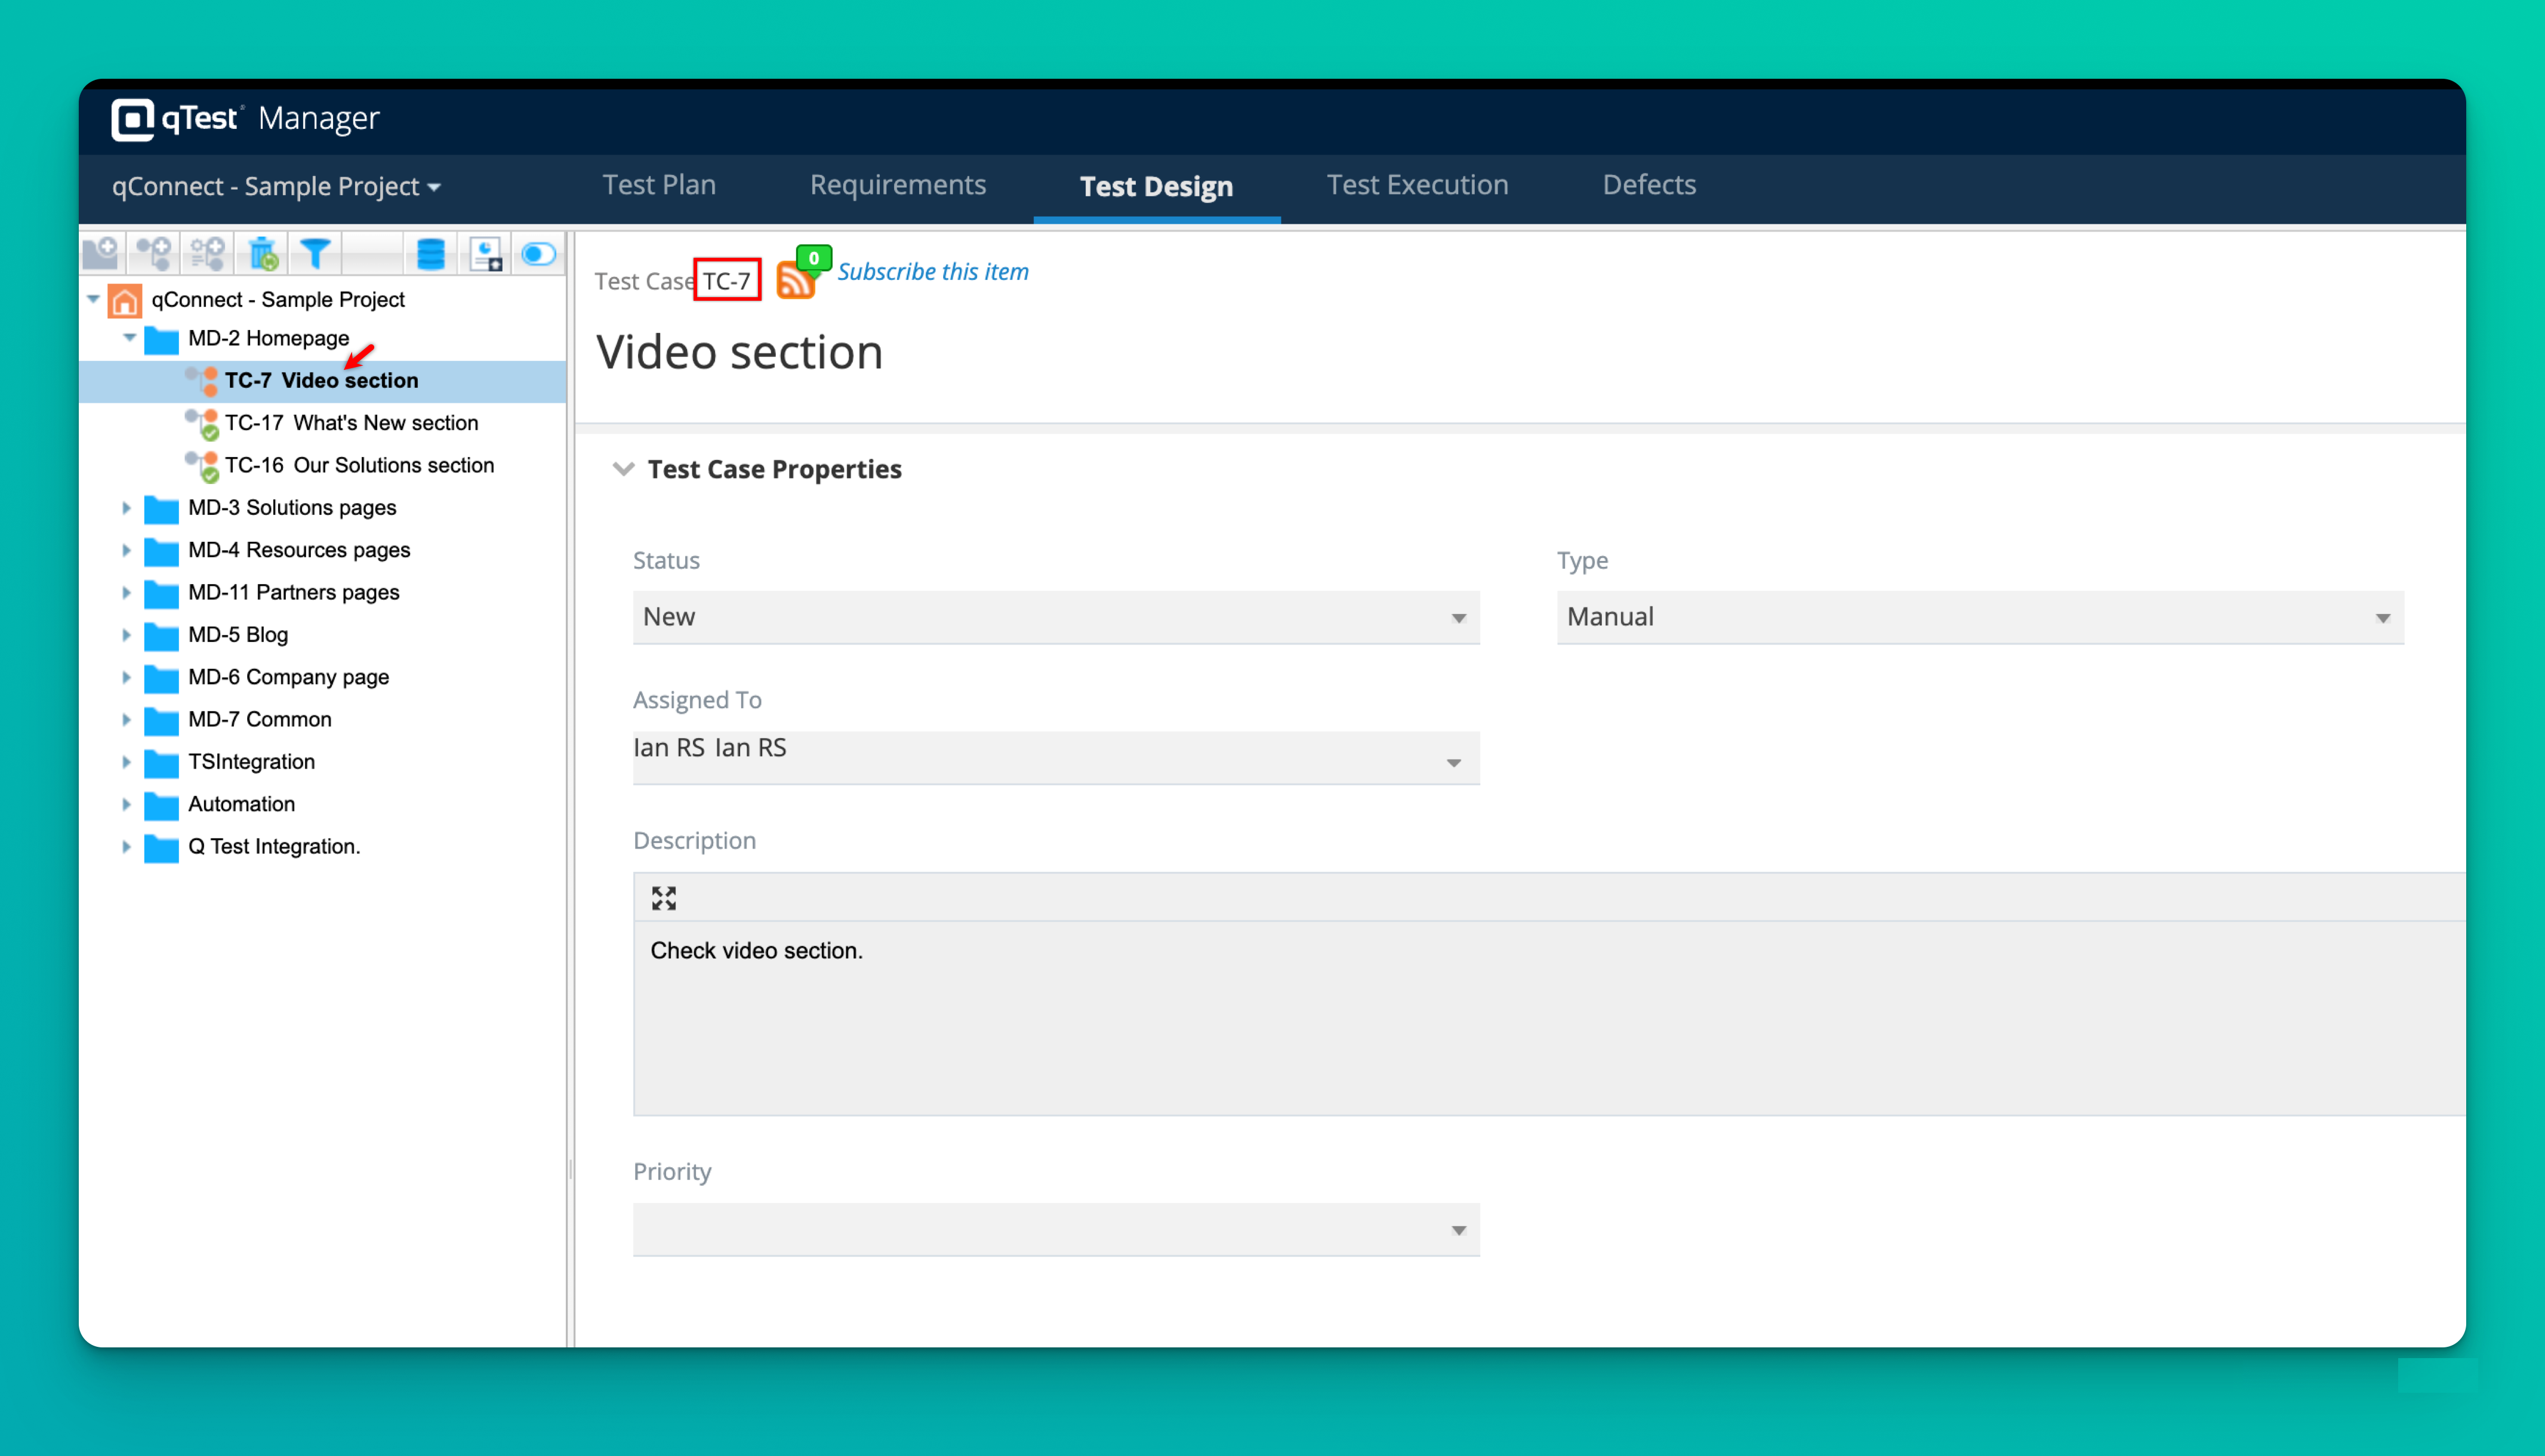This screenshot has height=1456, width=2545.
Task: Click the blue filter funnel icon
Action: [x=315, y=253]
